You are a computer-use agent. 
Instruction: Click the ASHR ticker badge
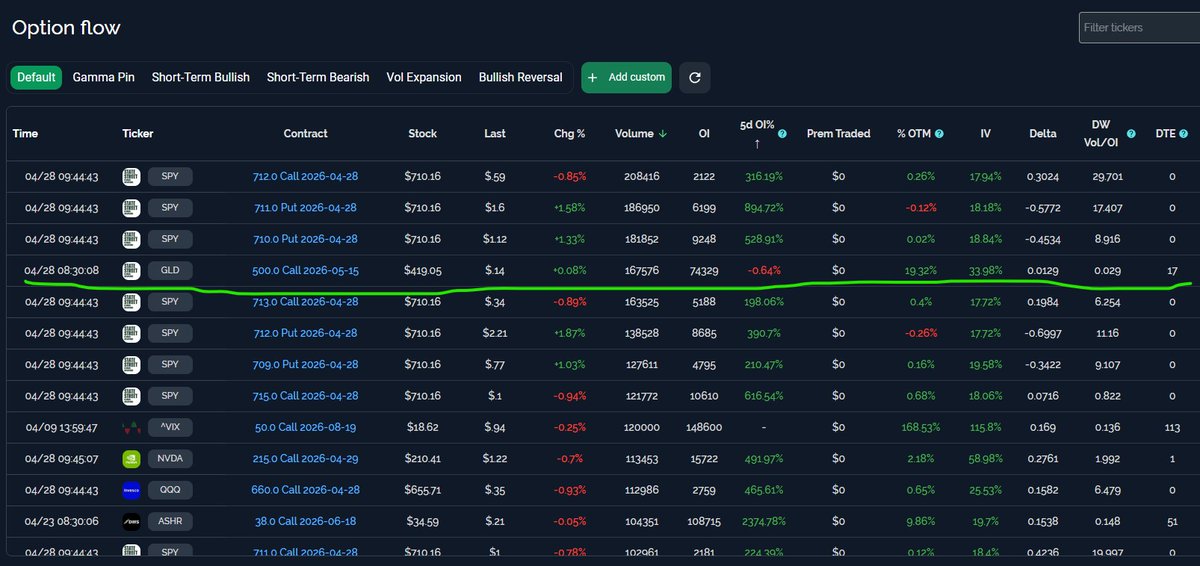tap(170, 522)
